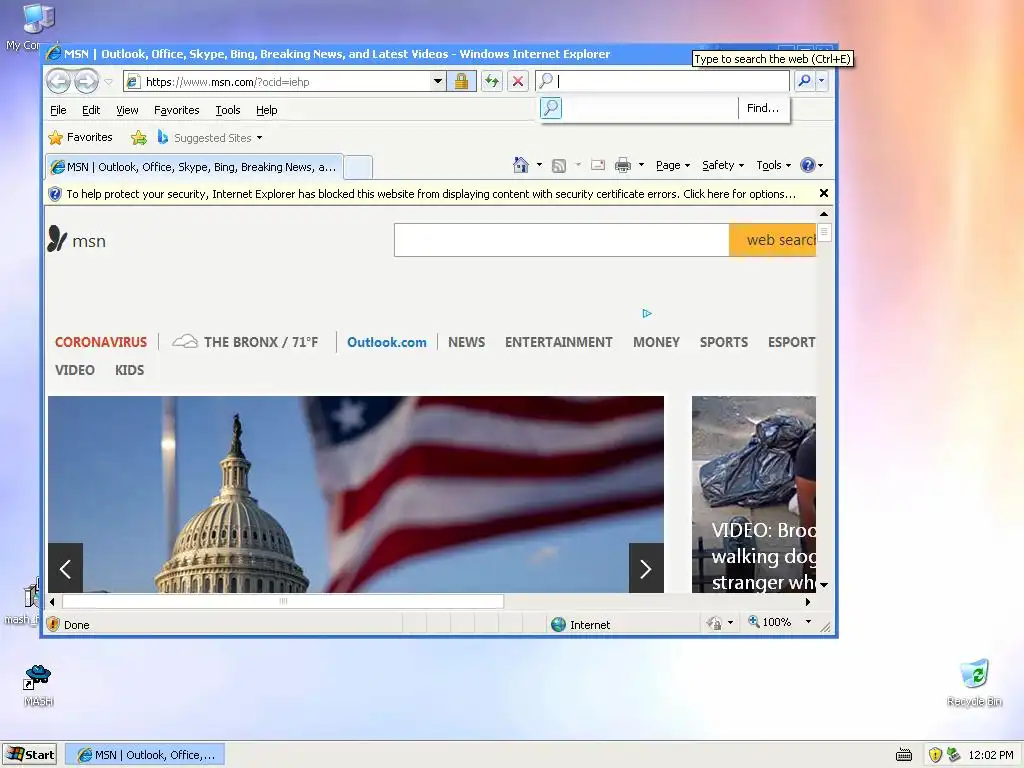Open the KIDS section link
Image resolution: width=1024 pixels, height=768 pixels.
click(129, 370)
